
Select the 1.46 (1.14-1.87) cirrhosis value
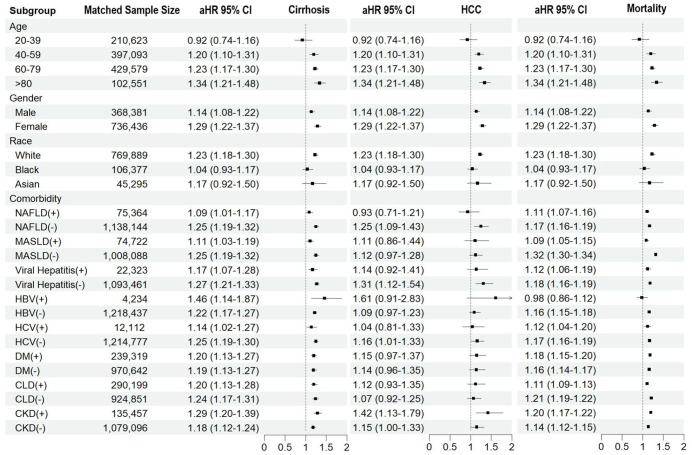223,299
